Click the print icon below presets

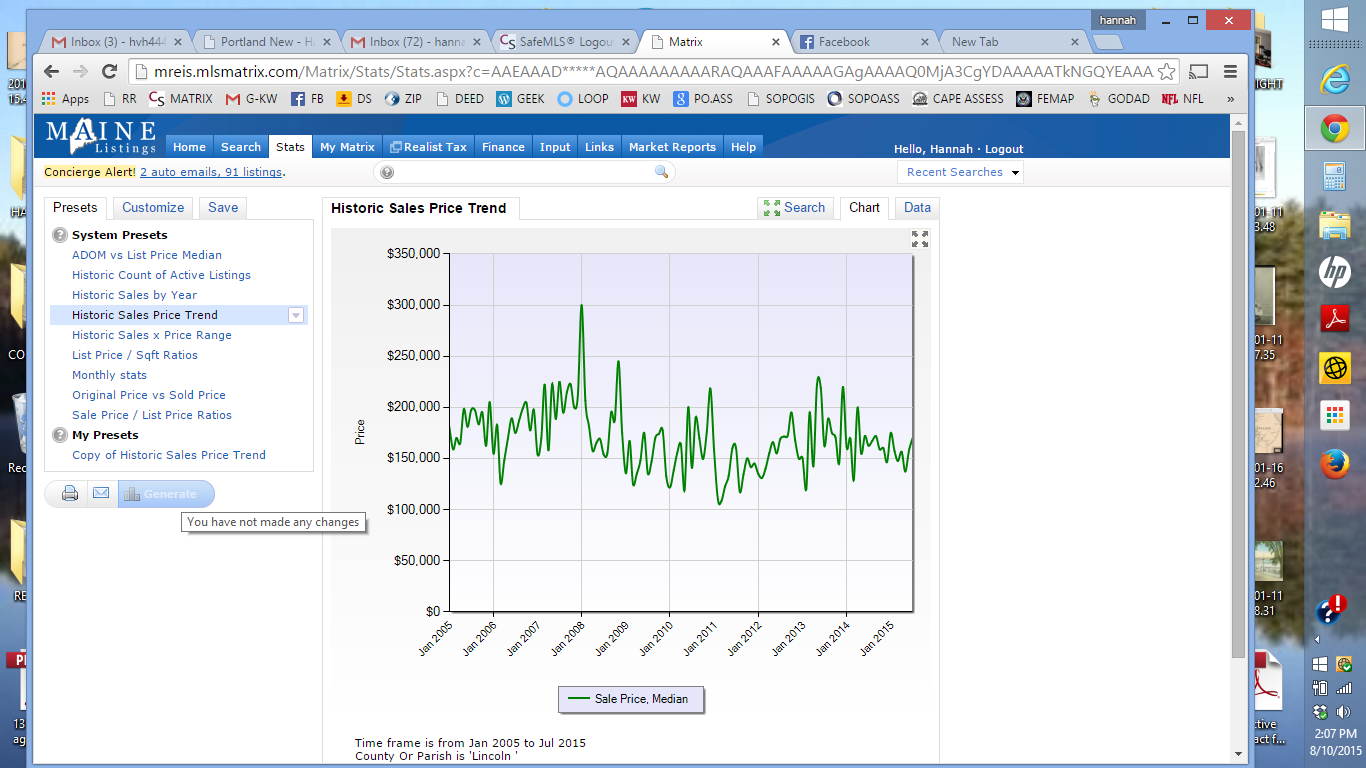[x=70, y=494]
